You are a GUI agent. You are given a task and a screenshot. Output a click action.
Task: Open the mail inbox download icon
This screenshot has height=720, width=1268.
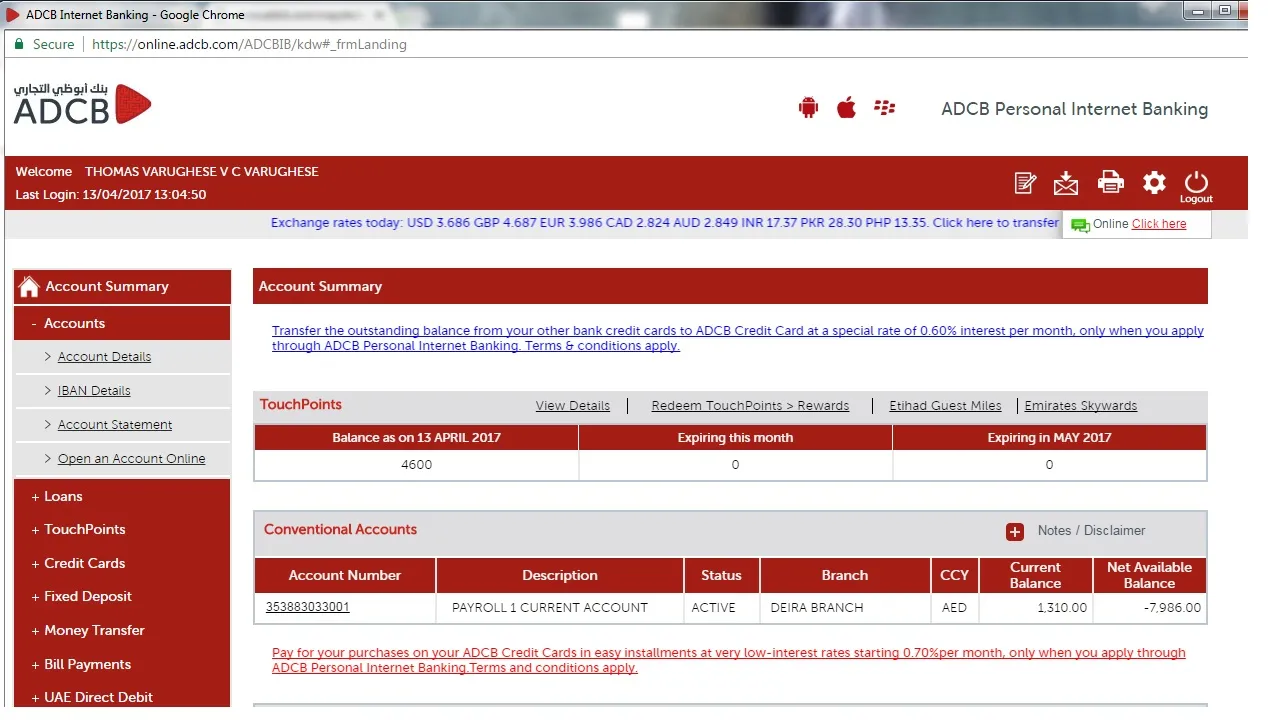[1066, 183]
